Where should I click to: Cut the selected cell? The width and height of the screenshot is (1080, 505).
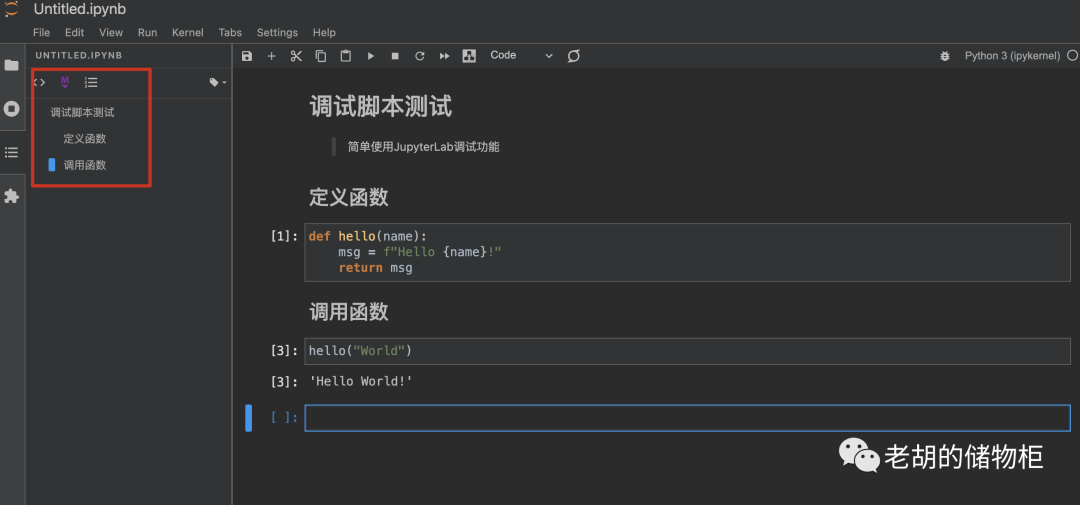tap(296, 56)
